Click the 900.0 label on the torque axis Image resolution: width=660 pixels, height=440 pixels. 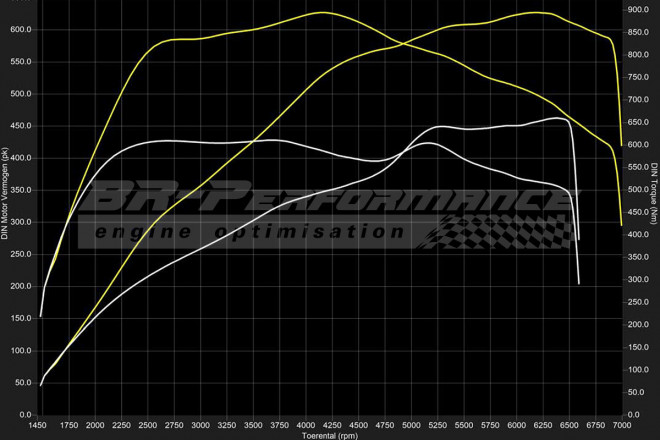click(x=638, y=9)
